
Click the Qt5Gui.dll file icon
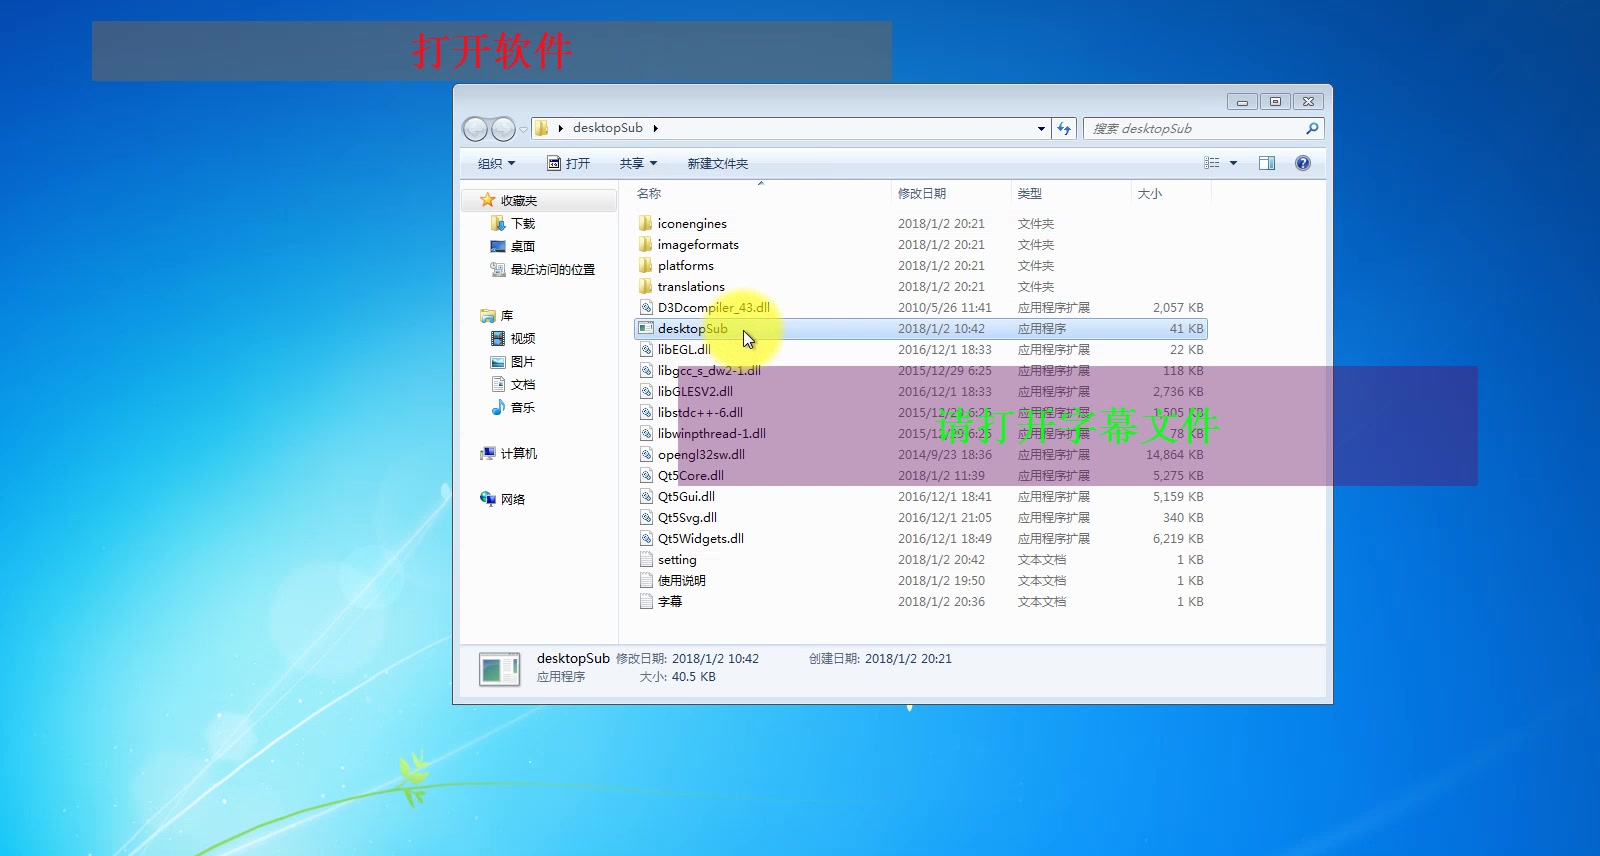coord(646,496)
